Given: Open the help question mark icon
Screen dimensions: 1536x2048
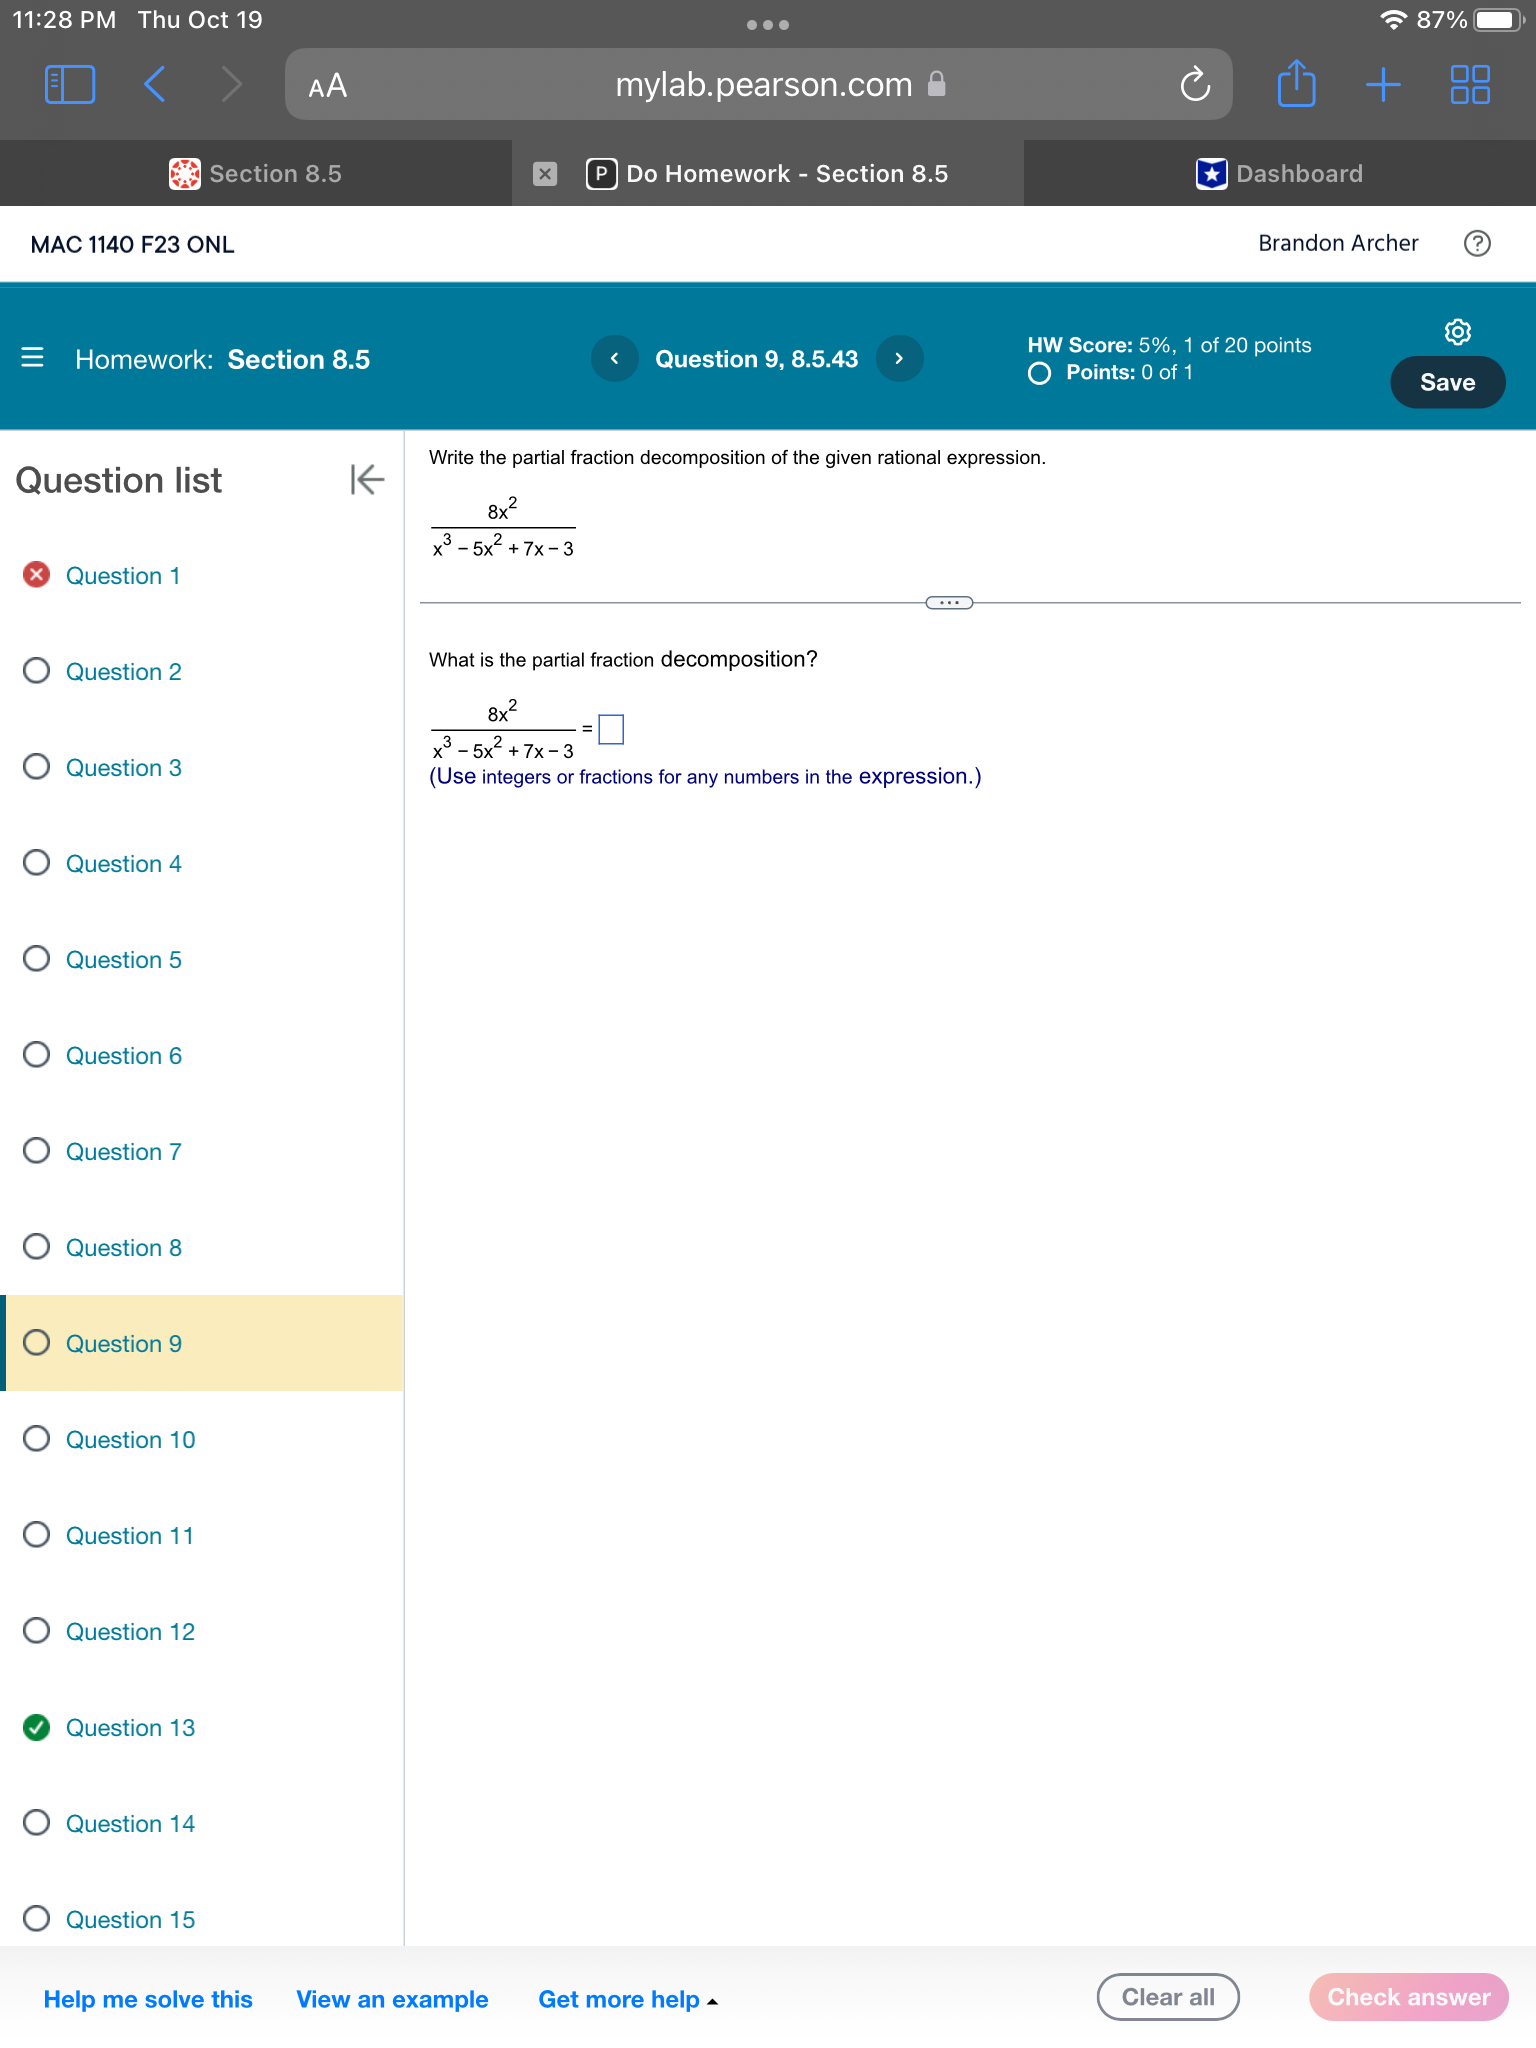Looking at the screenshot, I should click(x=1477, y=243).
